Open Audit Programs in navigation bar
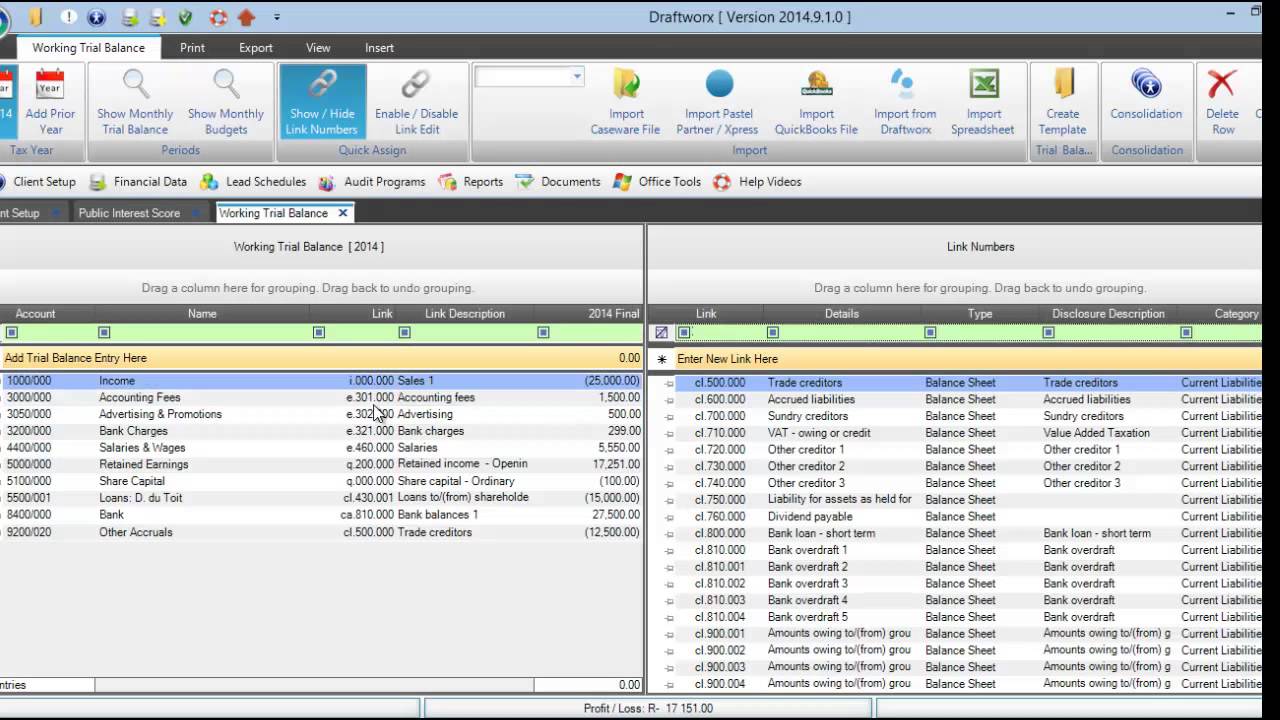The width and height of the screenshot is (1280, 720). 372,182
